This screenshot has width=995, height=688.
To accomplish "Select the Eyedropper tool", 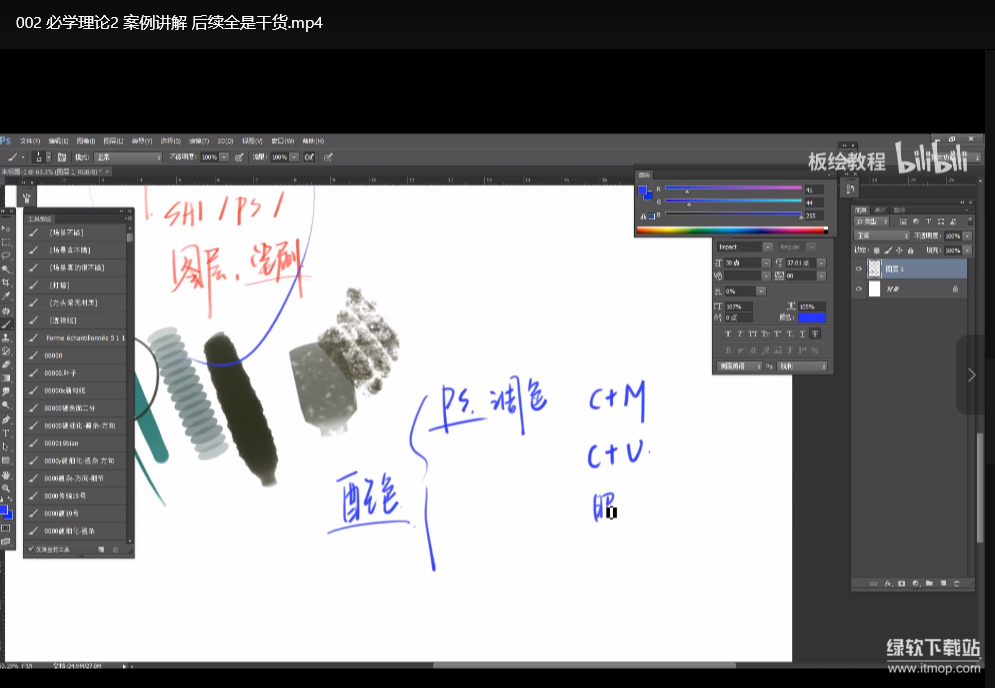I will point(6,296).
